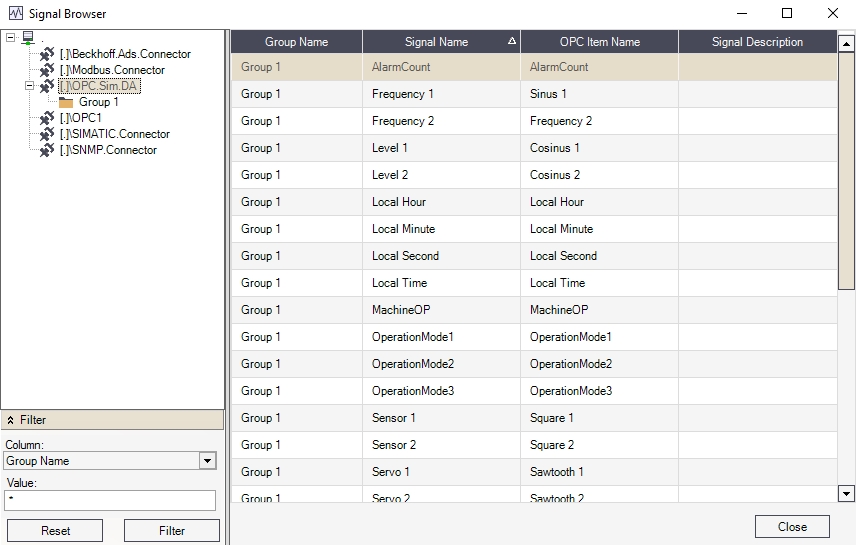Click the vertical scrollbar down arrow
Image resolution: width=856 pixels, height=545 pixels.
click(x=846, y=493)
